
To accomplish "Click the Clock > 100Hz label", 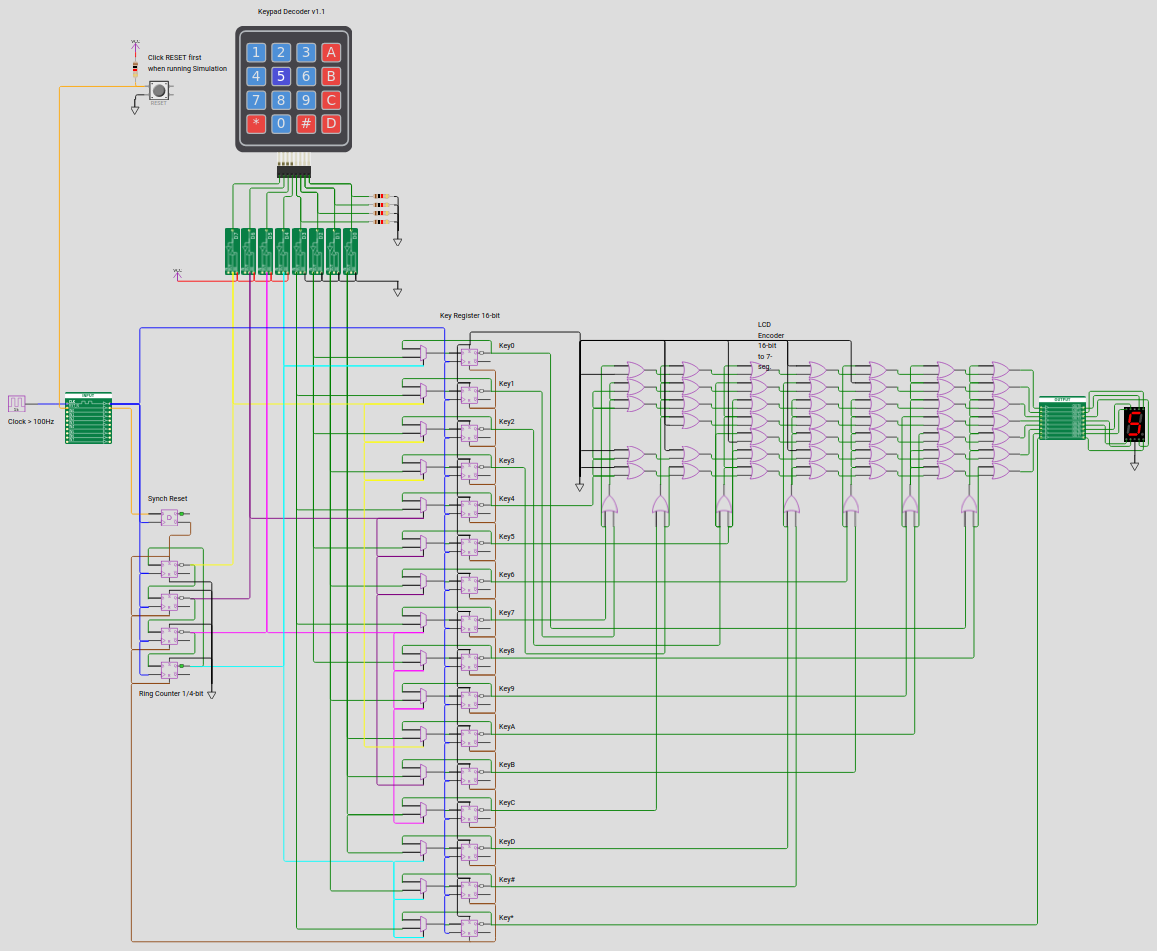I will pyautogui.click(x=31, y=422).
